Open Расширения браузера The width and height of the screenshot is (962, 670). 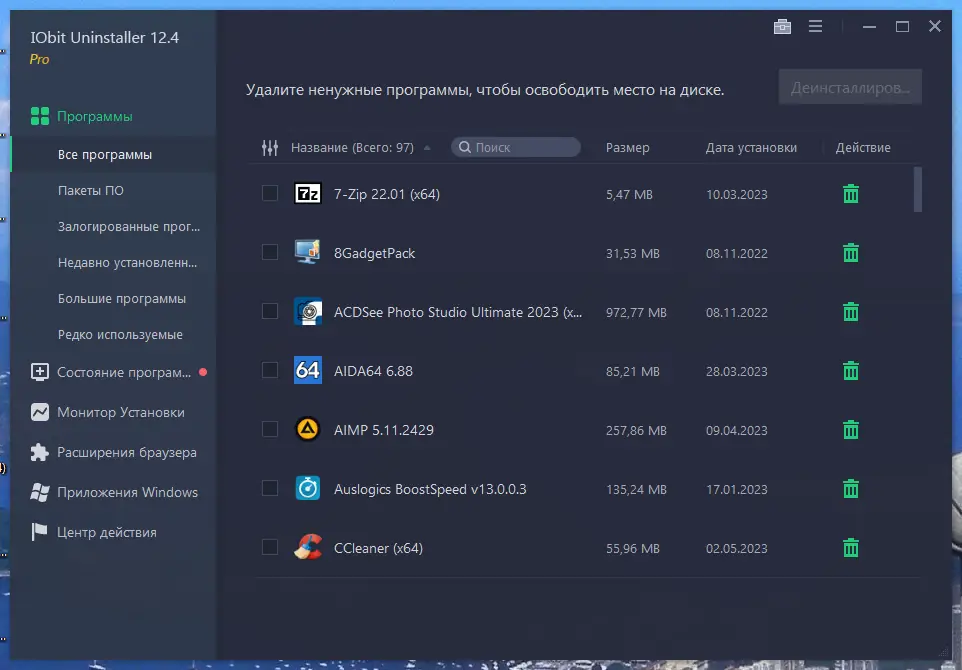tap(114, 452)
